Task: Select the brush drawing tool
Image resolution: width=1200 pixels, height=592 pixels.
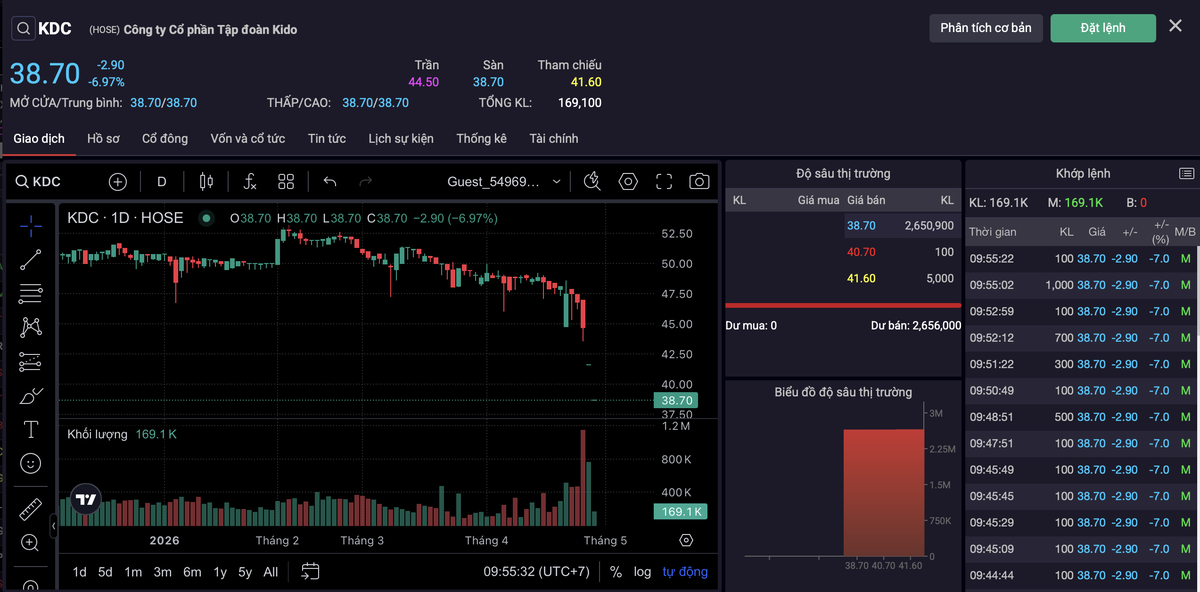Action: (31, 396)
